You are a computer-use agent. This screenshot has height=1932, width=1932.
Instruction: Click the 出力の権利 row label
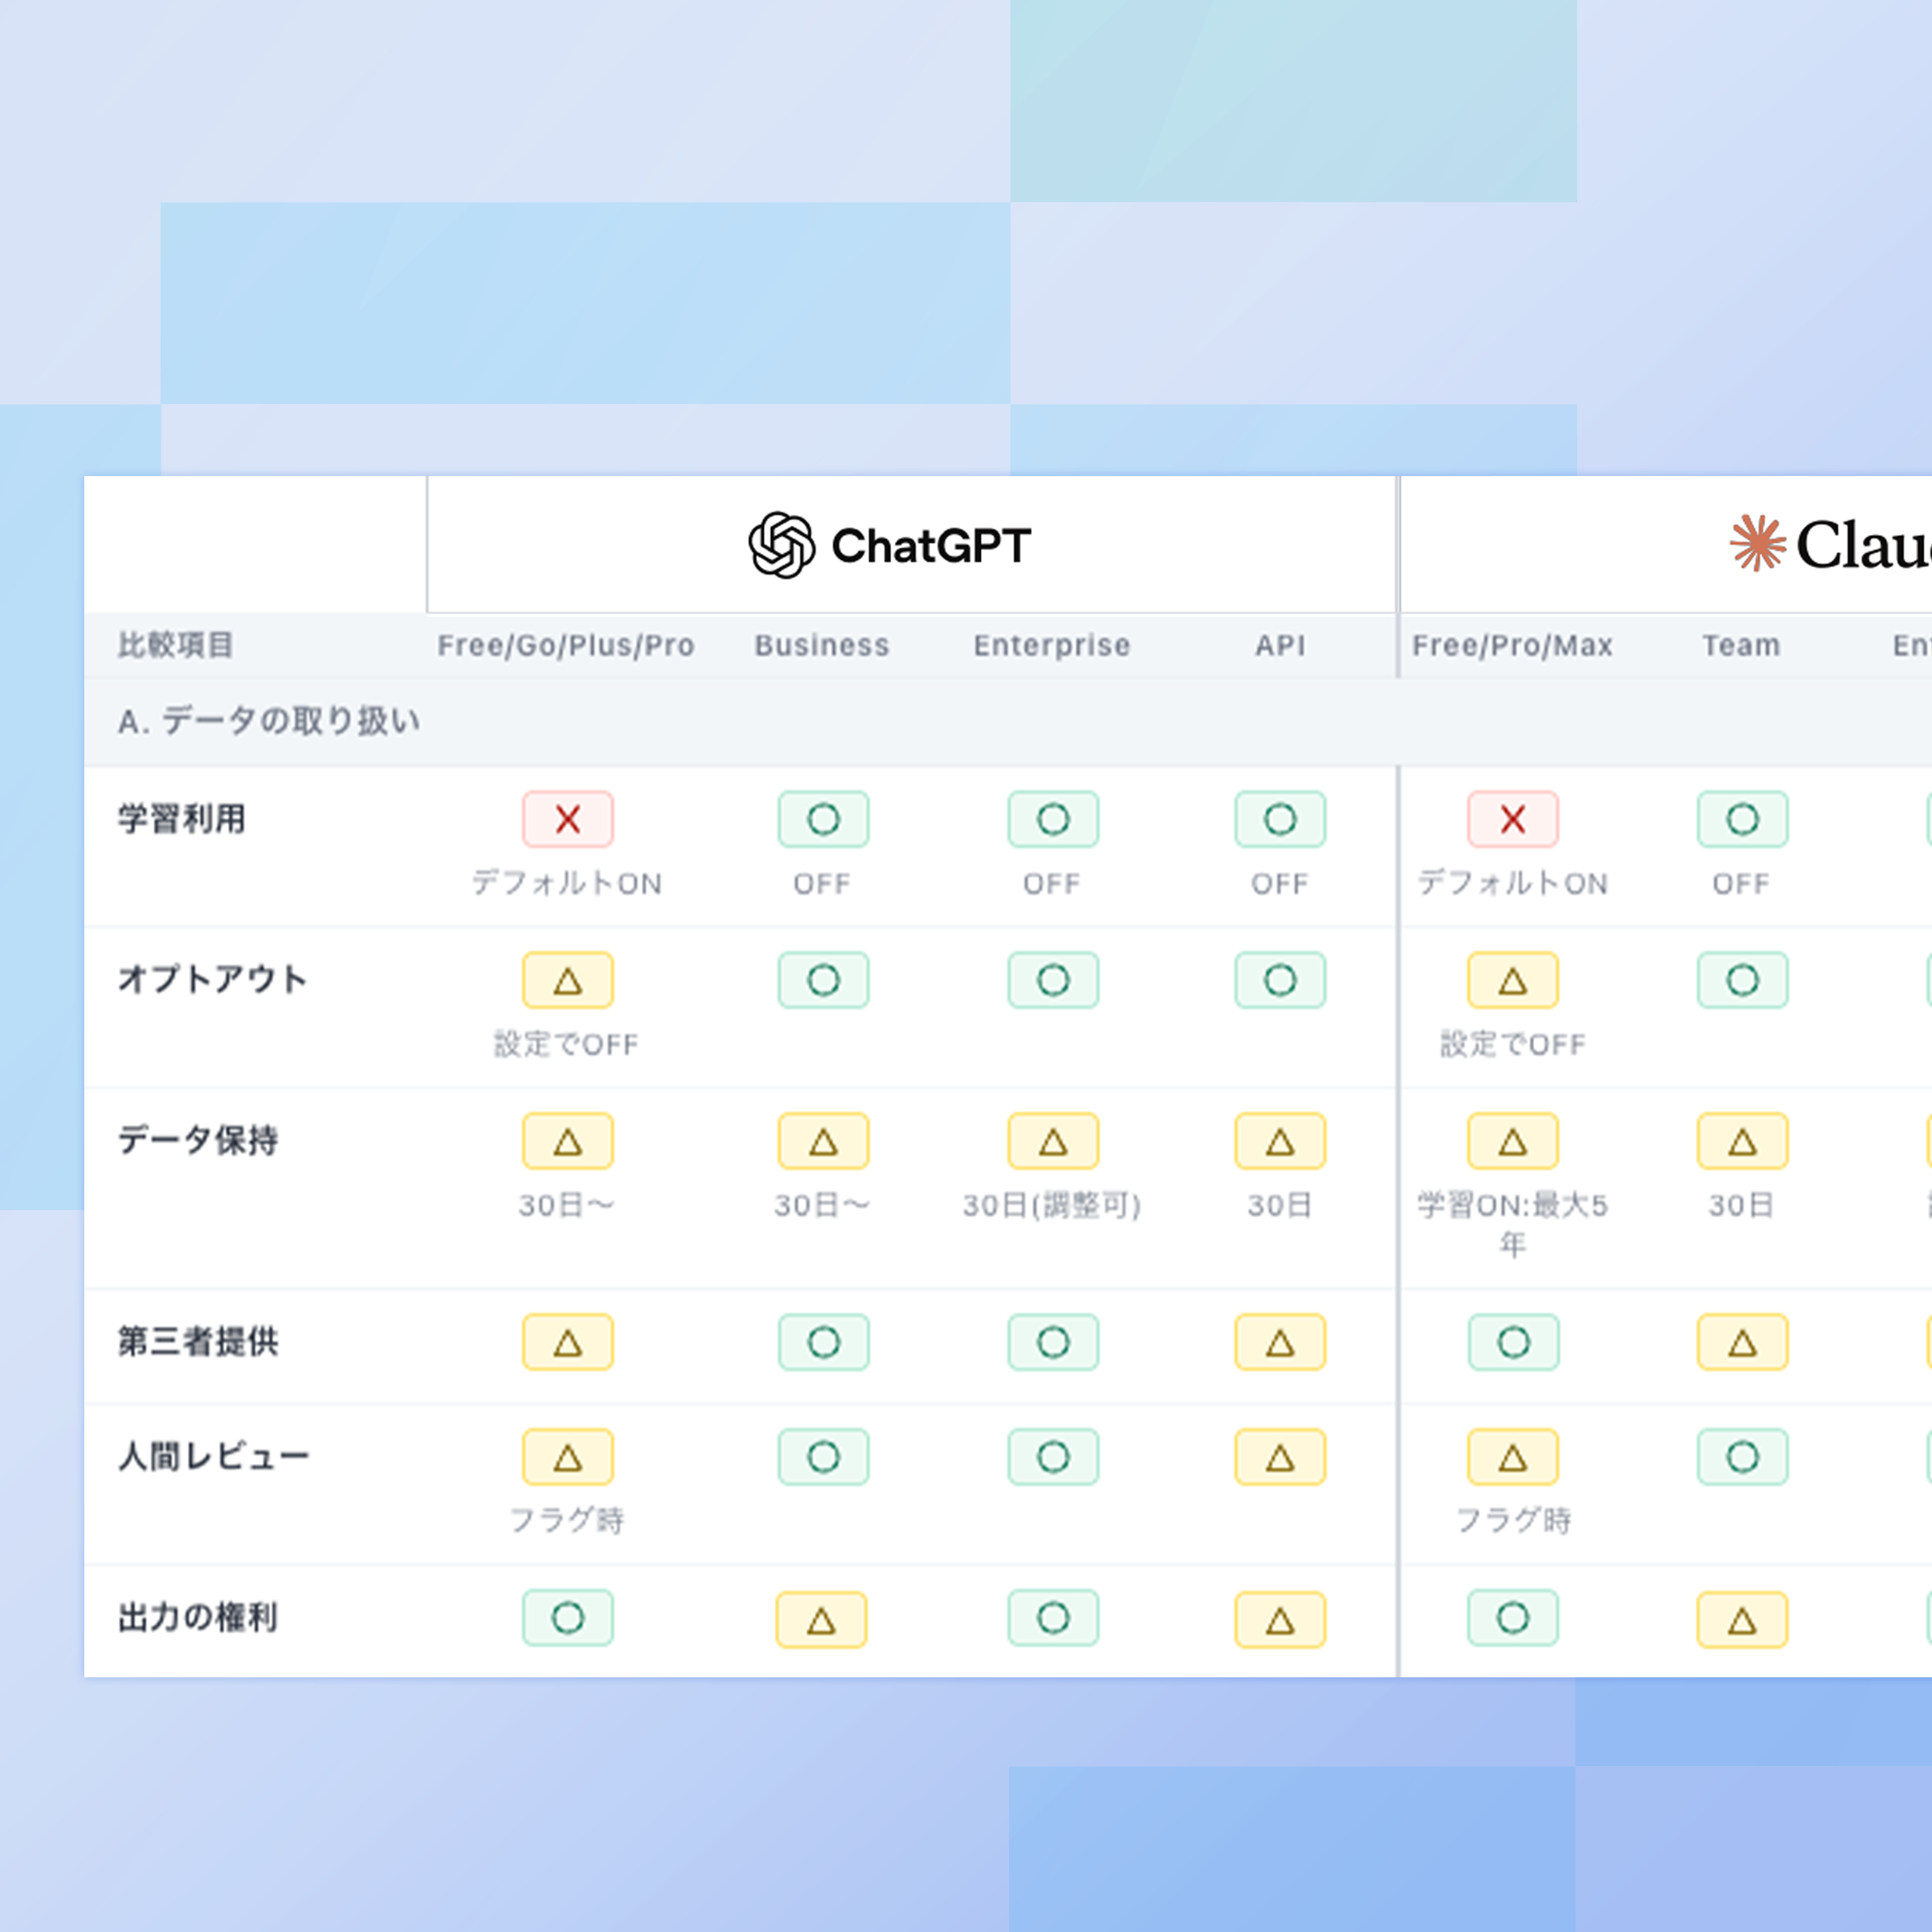(x=198, y=1618)
